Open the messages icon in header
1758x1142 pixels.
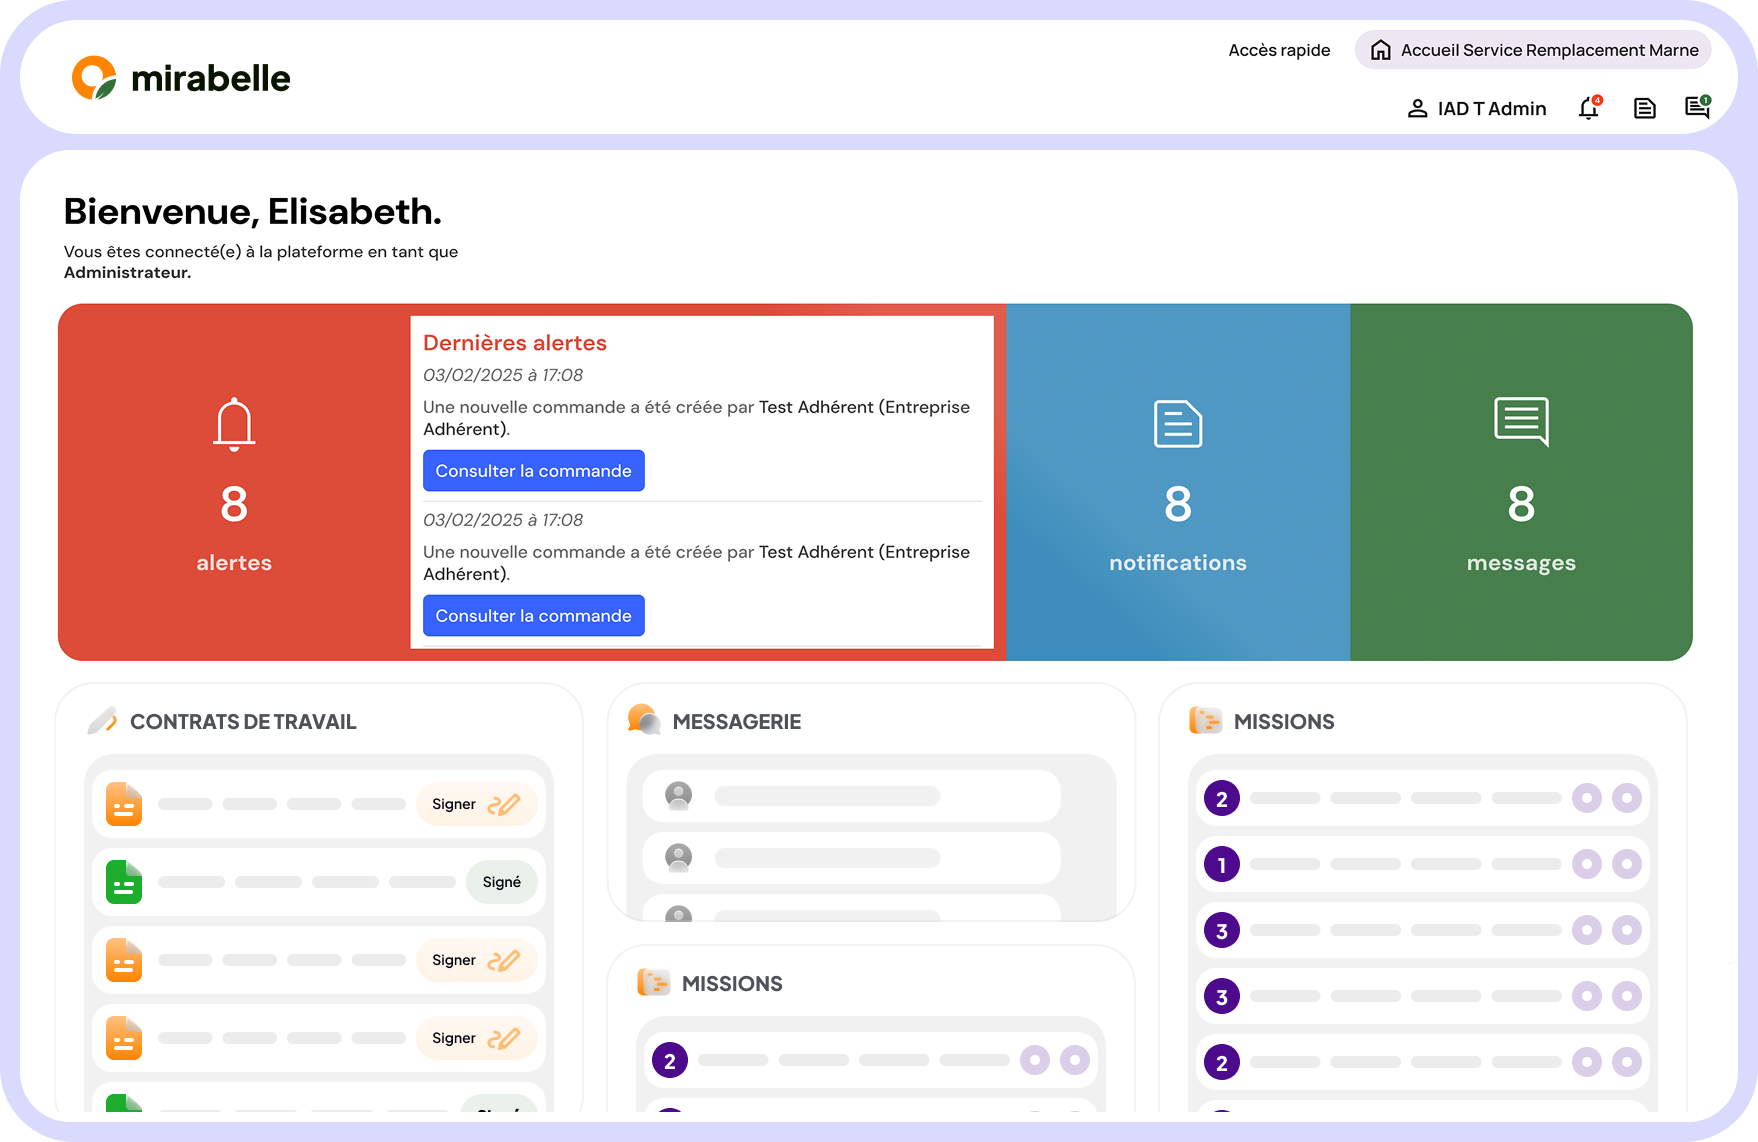tap(1697, 108)
